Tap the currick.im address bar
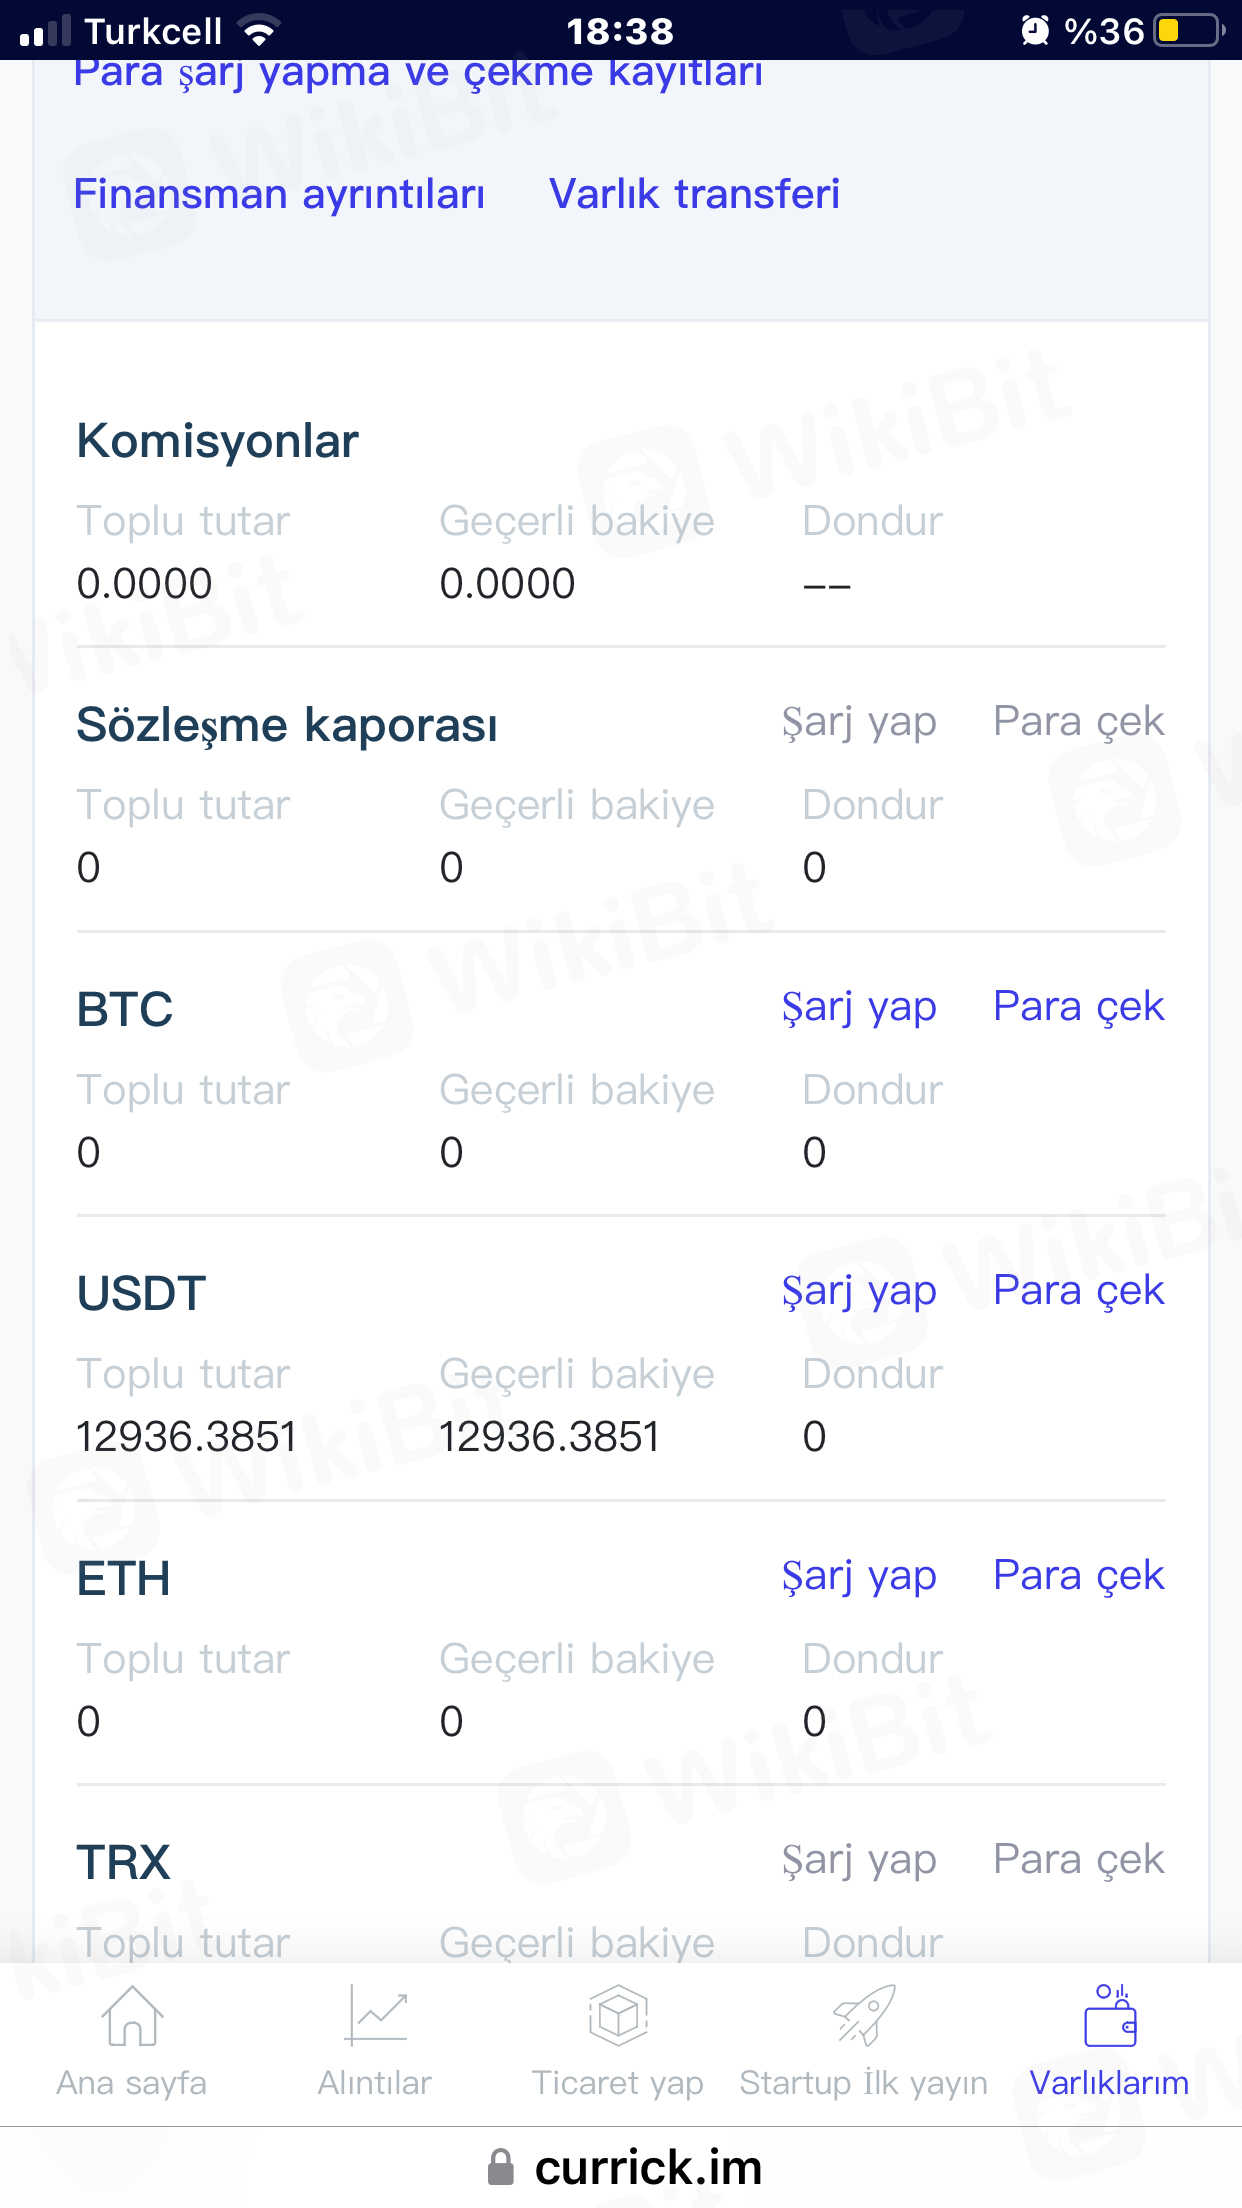The width and height of the screenshot is (1242, 2208). [x=647, y=2168]
